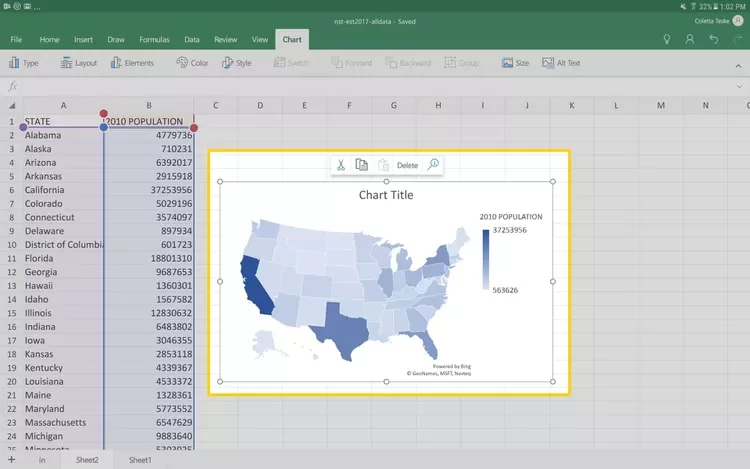Click the Cut scissors icon above chart
The width and height of the screenshot is (750, 469).
340,165
